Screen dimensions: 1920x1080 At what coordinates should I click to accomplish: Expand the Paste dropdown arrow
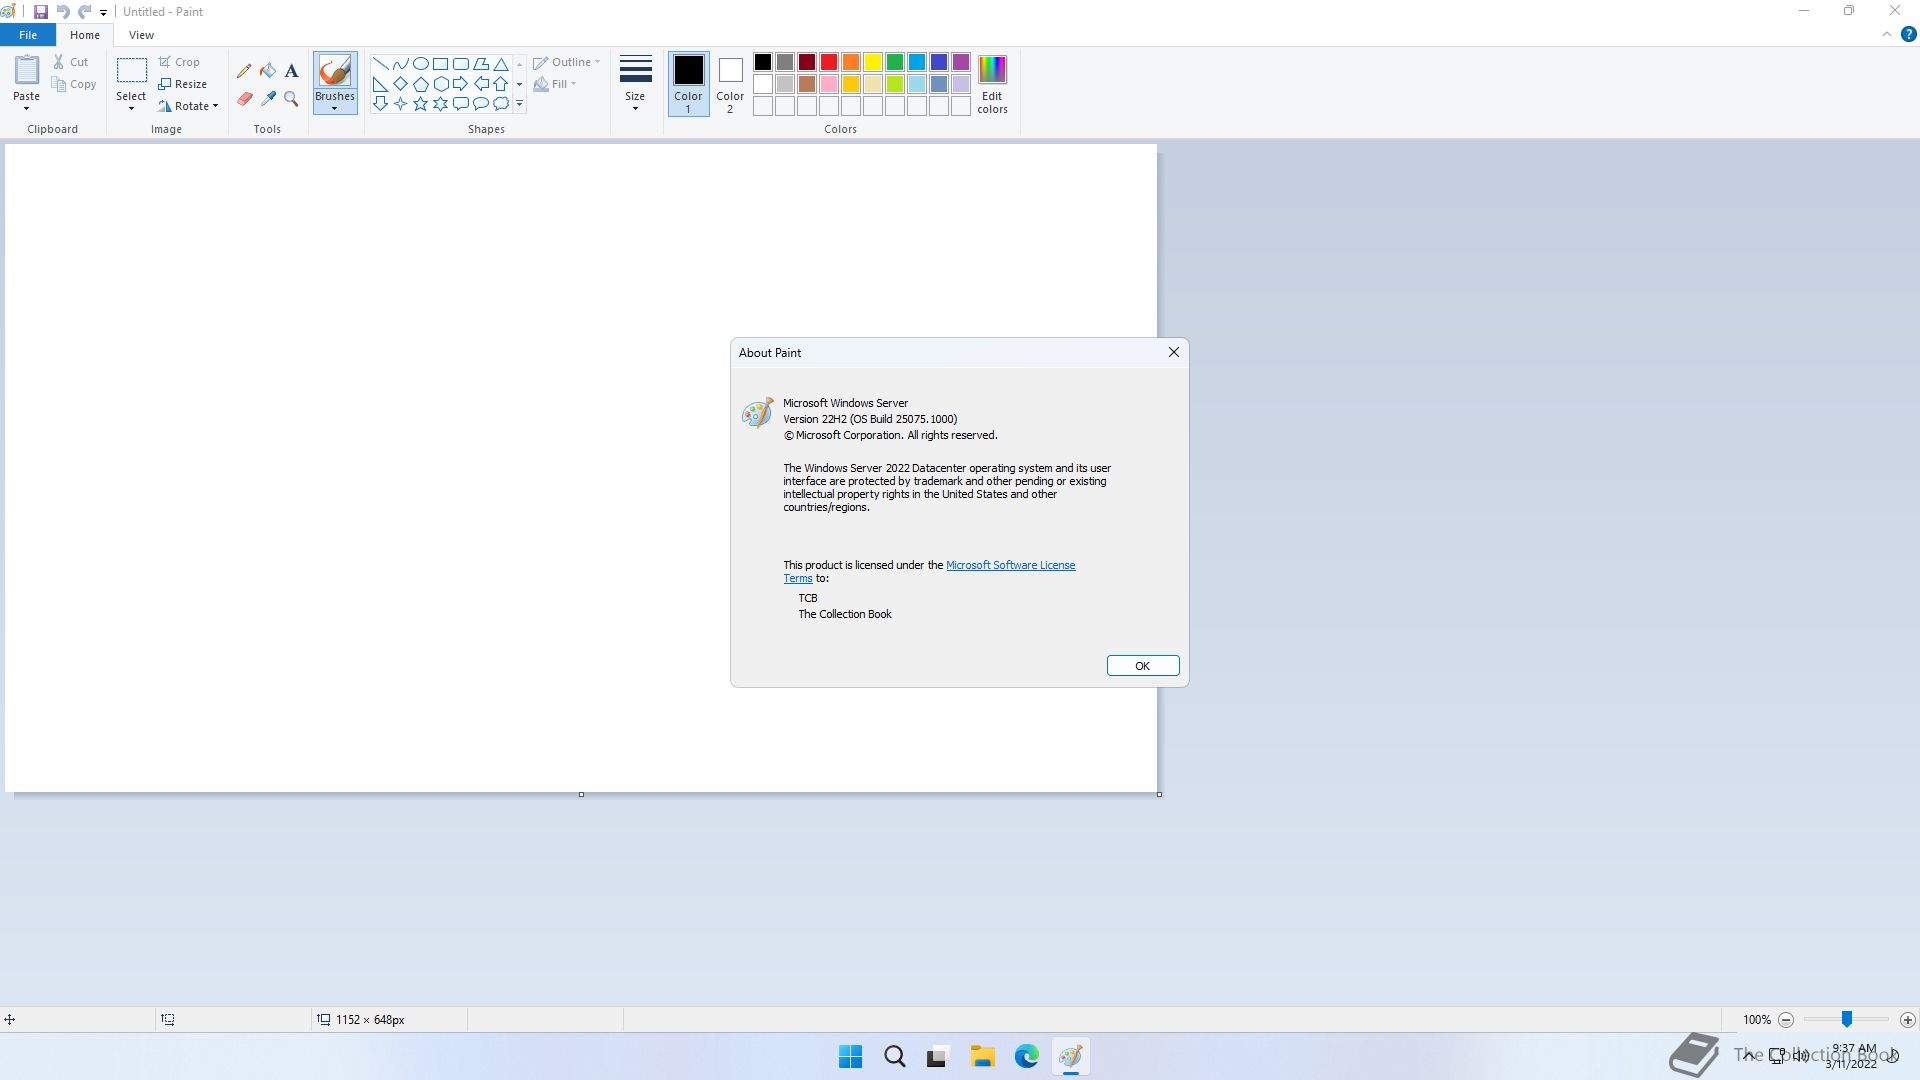(27, 108)
